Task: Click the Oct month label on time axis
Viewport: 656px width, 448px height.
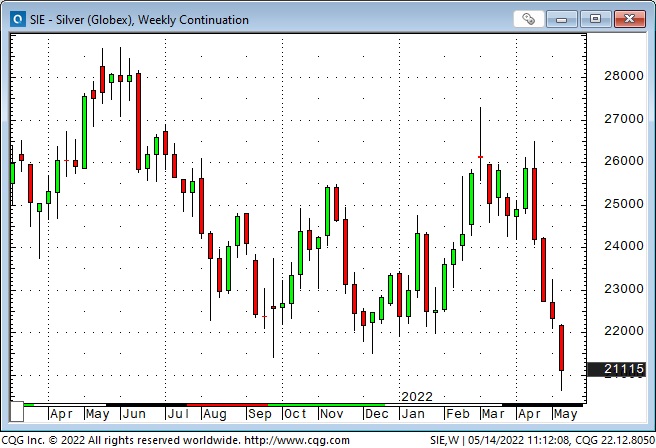Action: point(295,414)
